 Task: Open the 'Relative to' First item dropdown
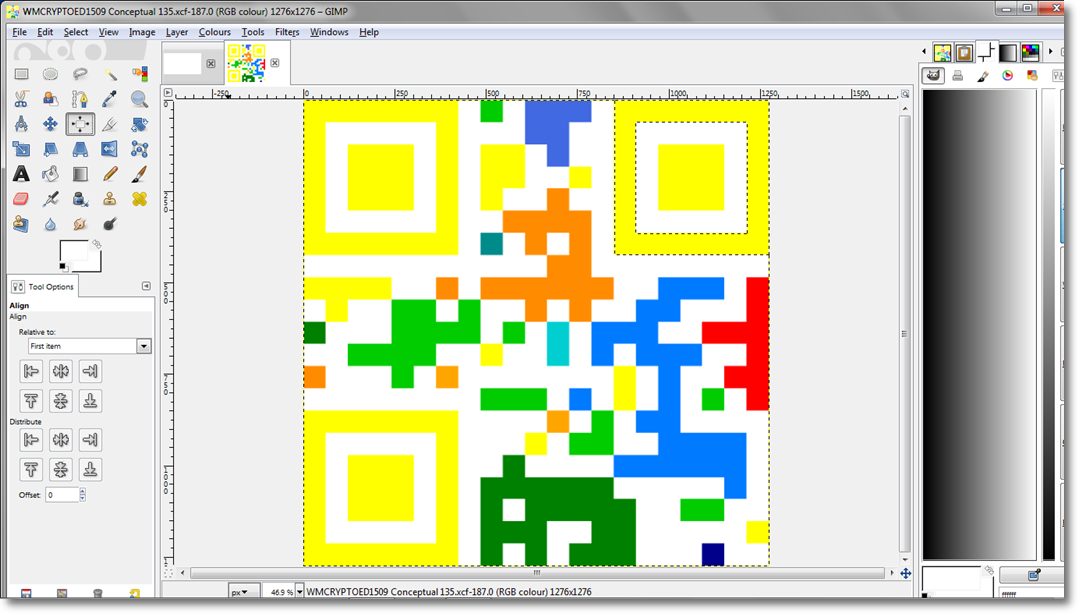point(90,346)
